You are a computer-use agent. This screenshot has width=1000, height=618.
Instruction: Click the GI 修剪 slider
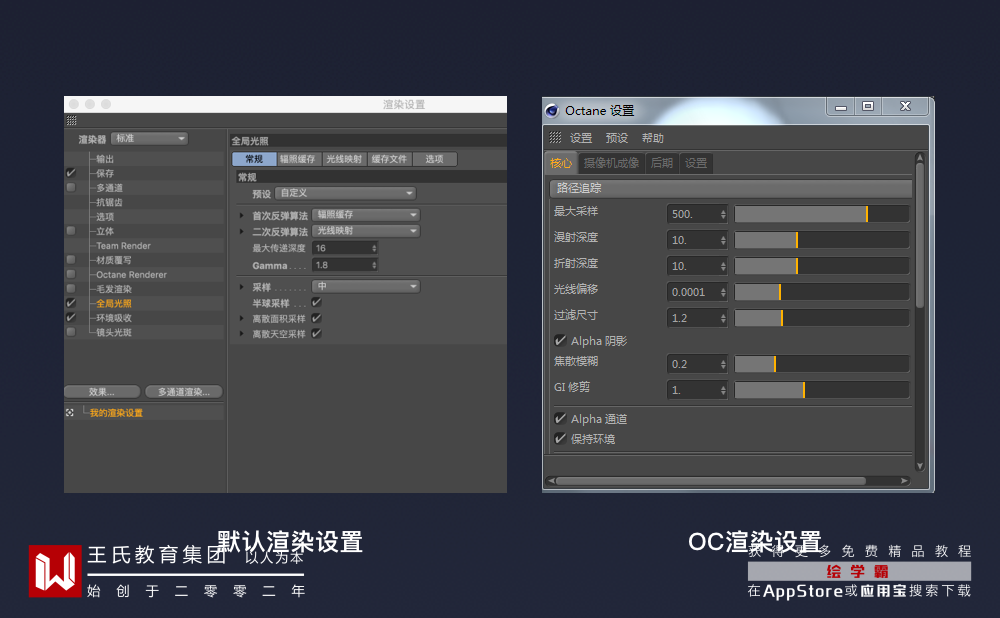pyautogui.click(x=821, y=390)
